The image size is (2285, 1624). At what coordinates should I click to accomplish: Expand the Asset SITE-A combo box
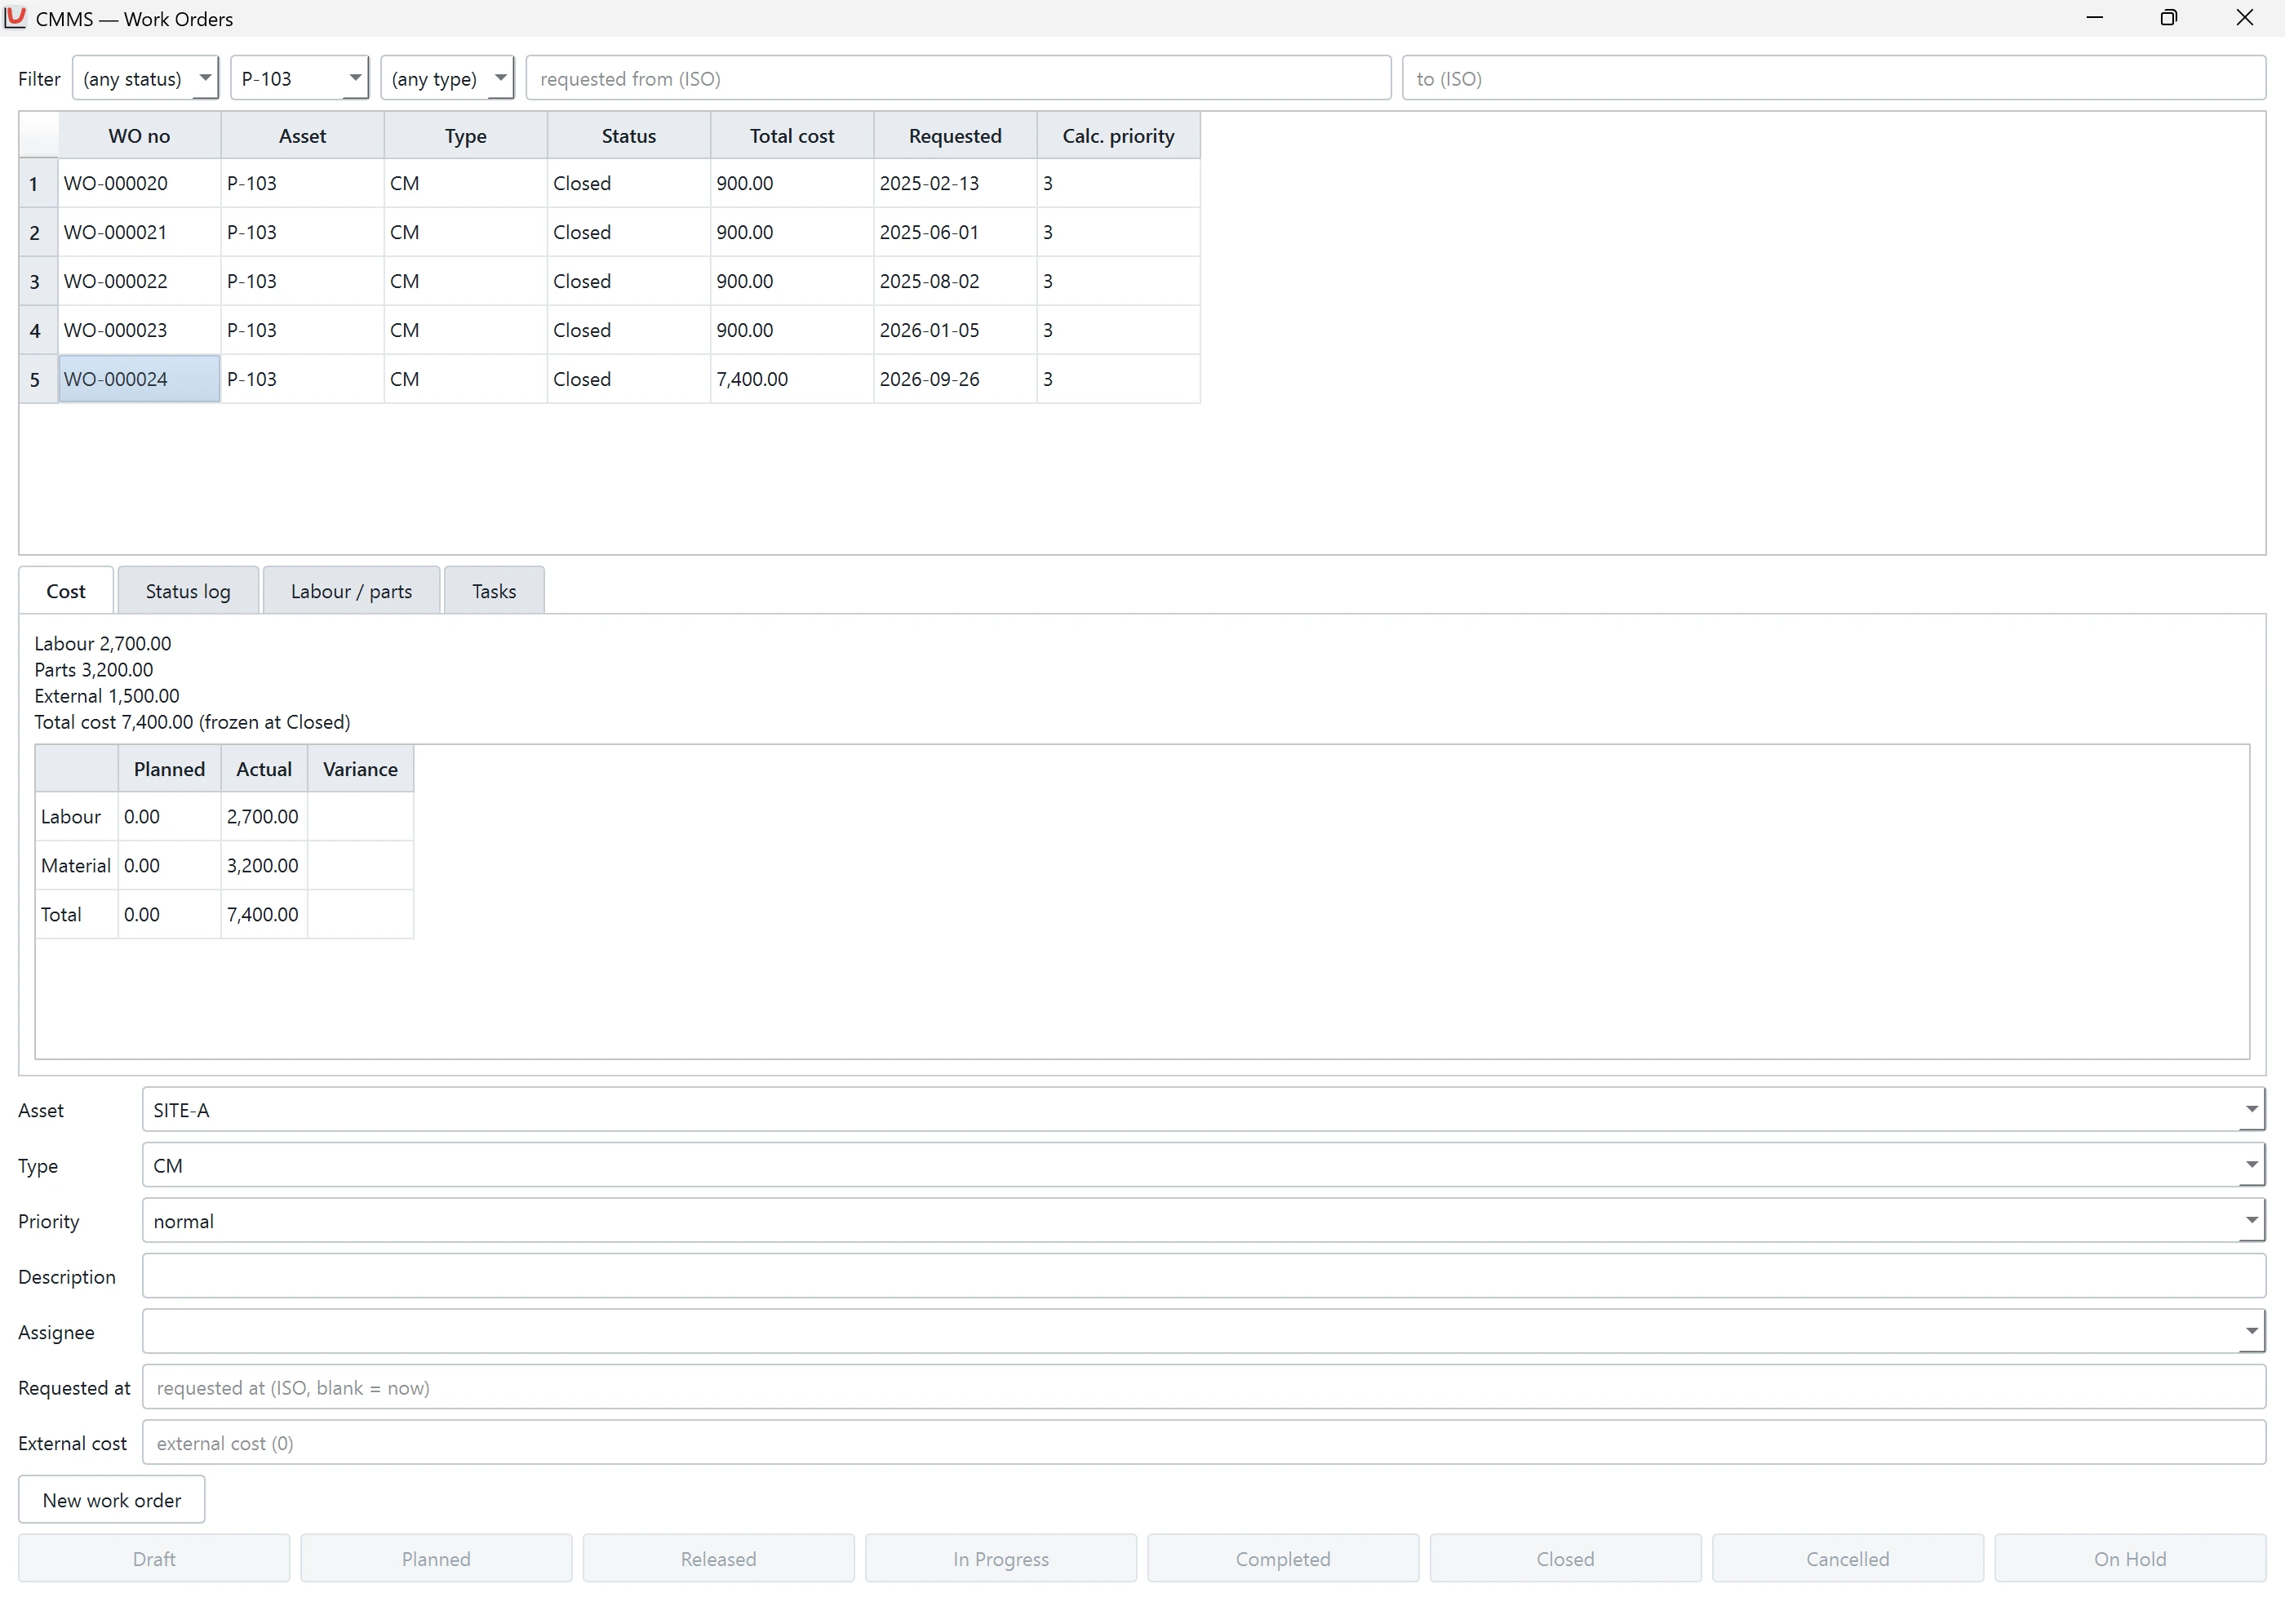pyautogui.click(x=1203, y=1110)
